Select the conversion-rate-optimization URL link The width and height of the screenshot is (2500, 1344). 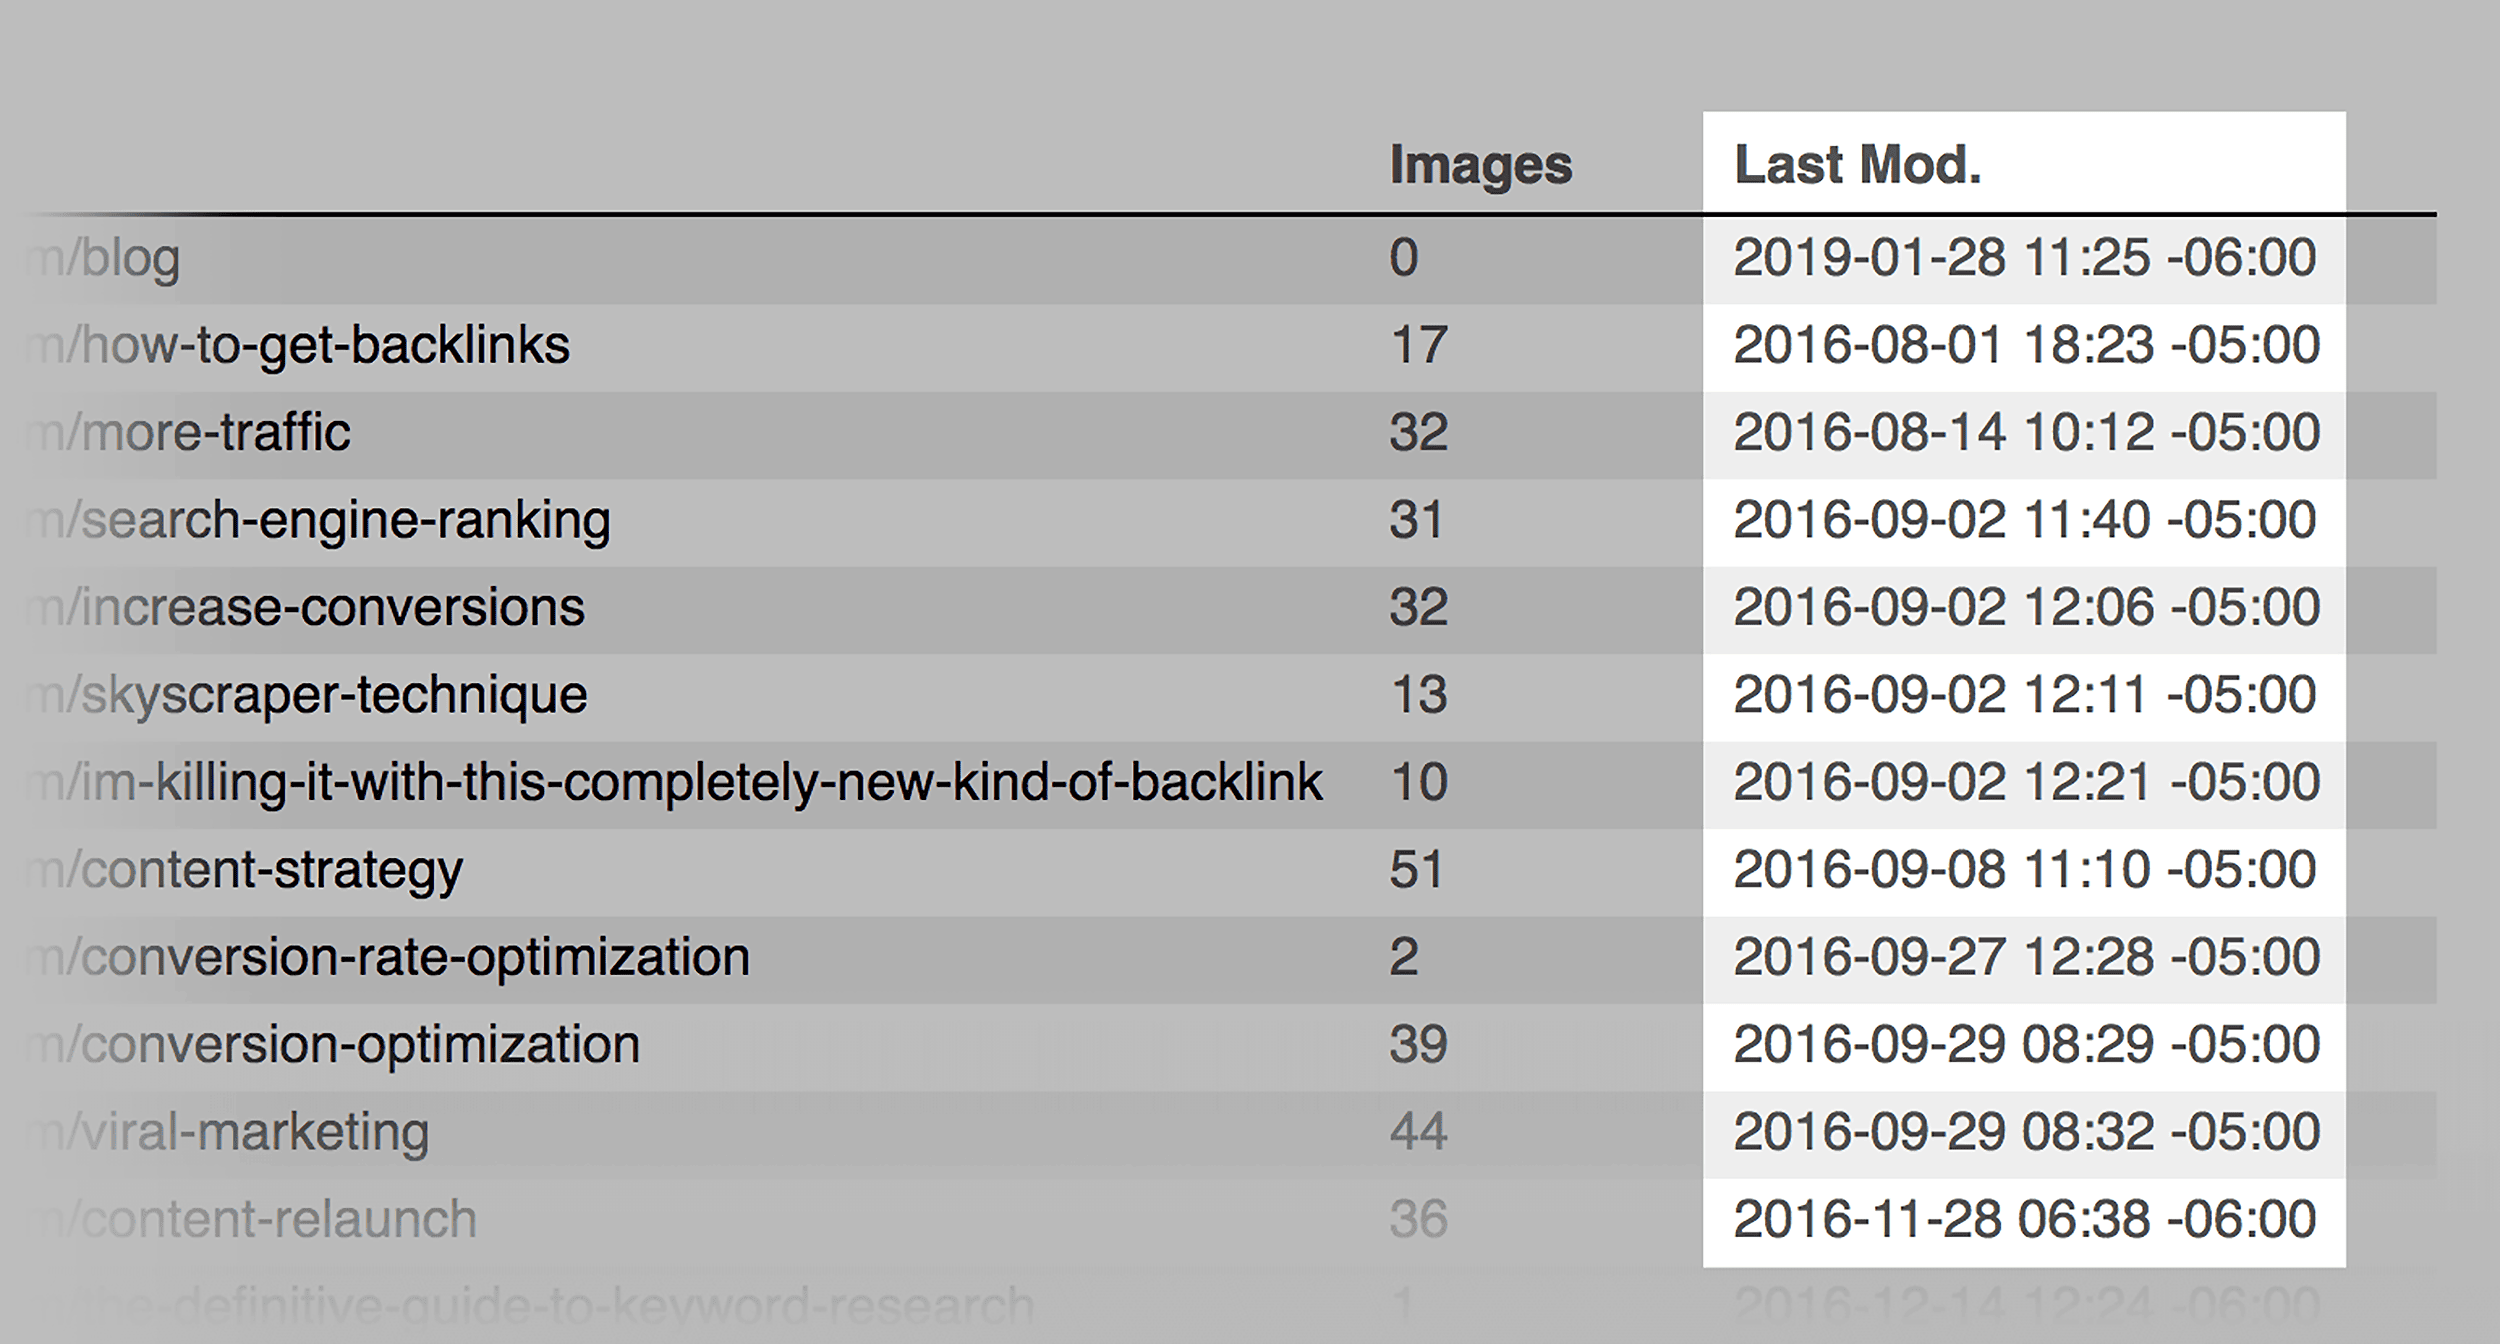point(389,958)
